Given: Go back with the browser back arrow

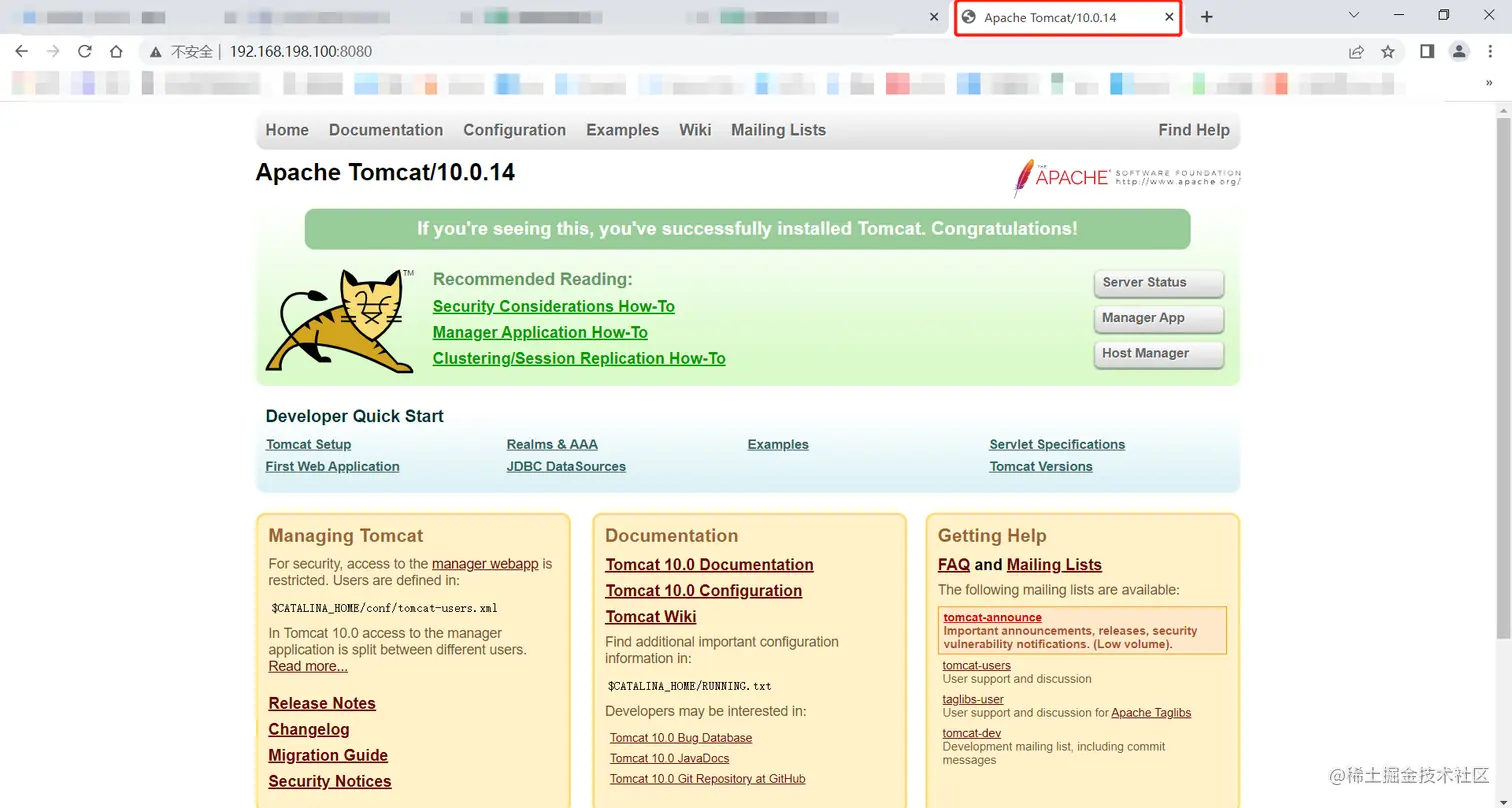Looking at the screenshot, I should pos(22,51).
